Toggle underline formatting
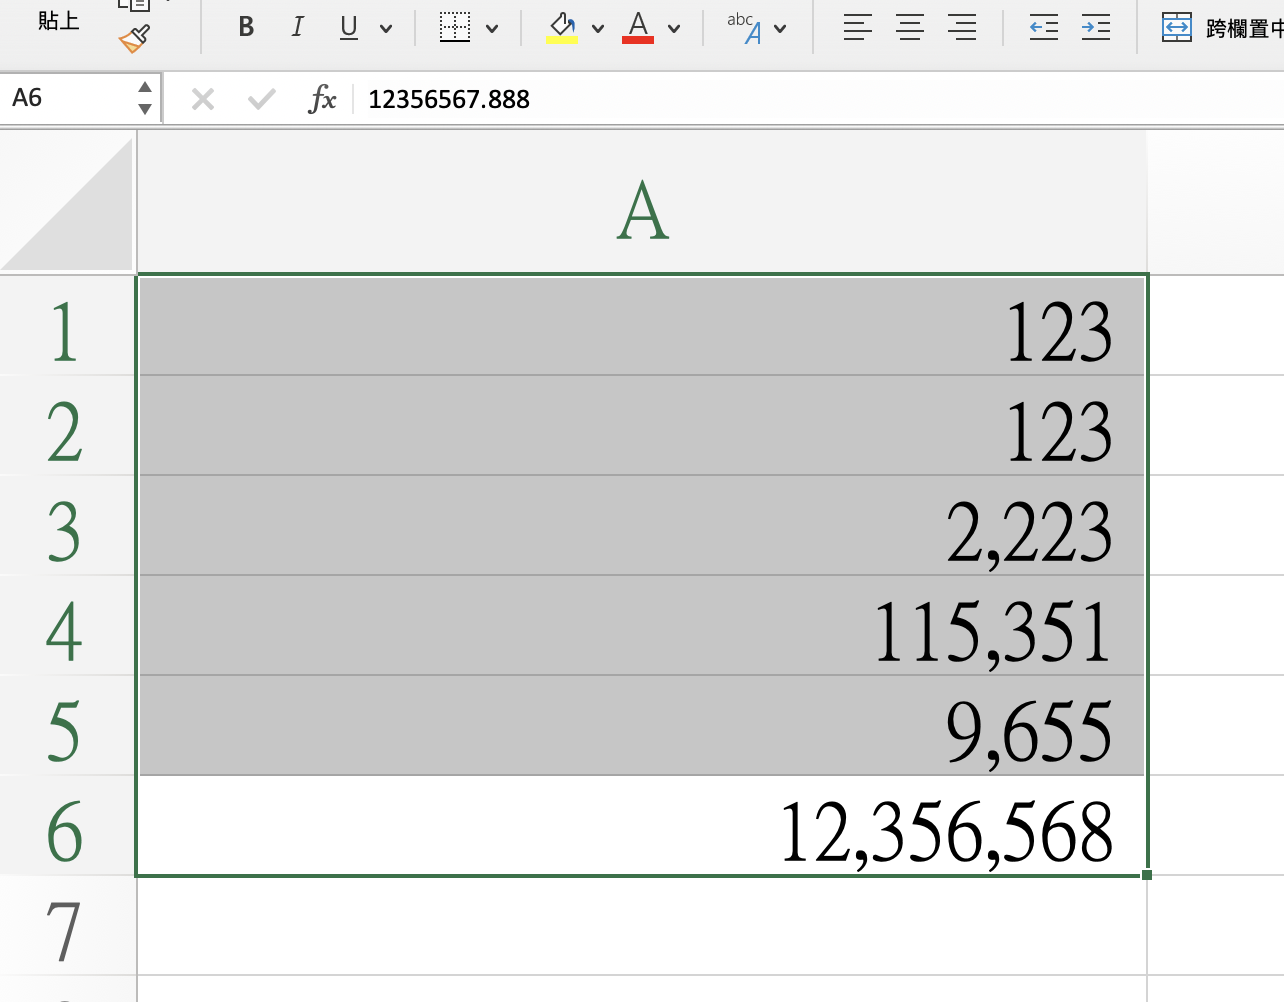Viewport: 1284px width, 1002px height. (x=347, y=27)
